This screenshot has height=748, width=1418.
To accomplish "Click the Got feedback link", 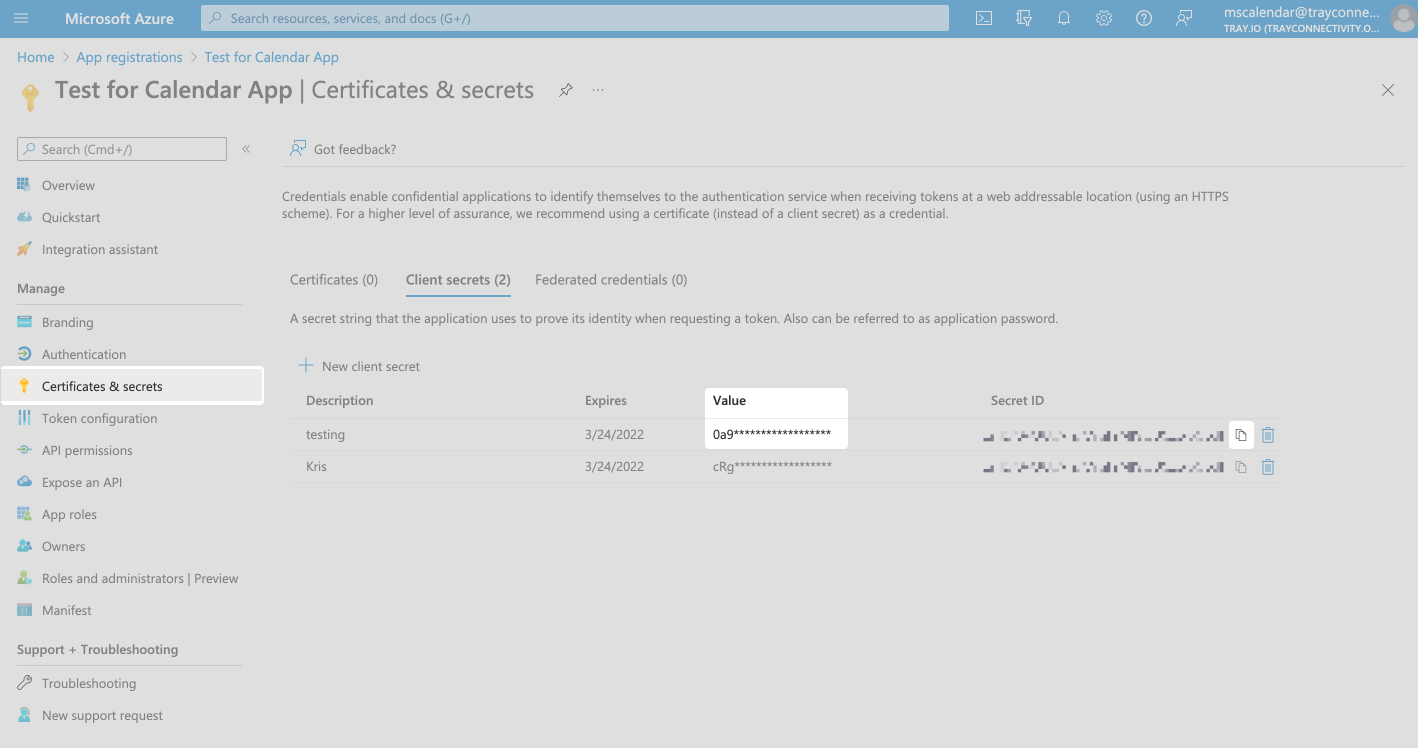I will (344, 148).
